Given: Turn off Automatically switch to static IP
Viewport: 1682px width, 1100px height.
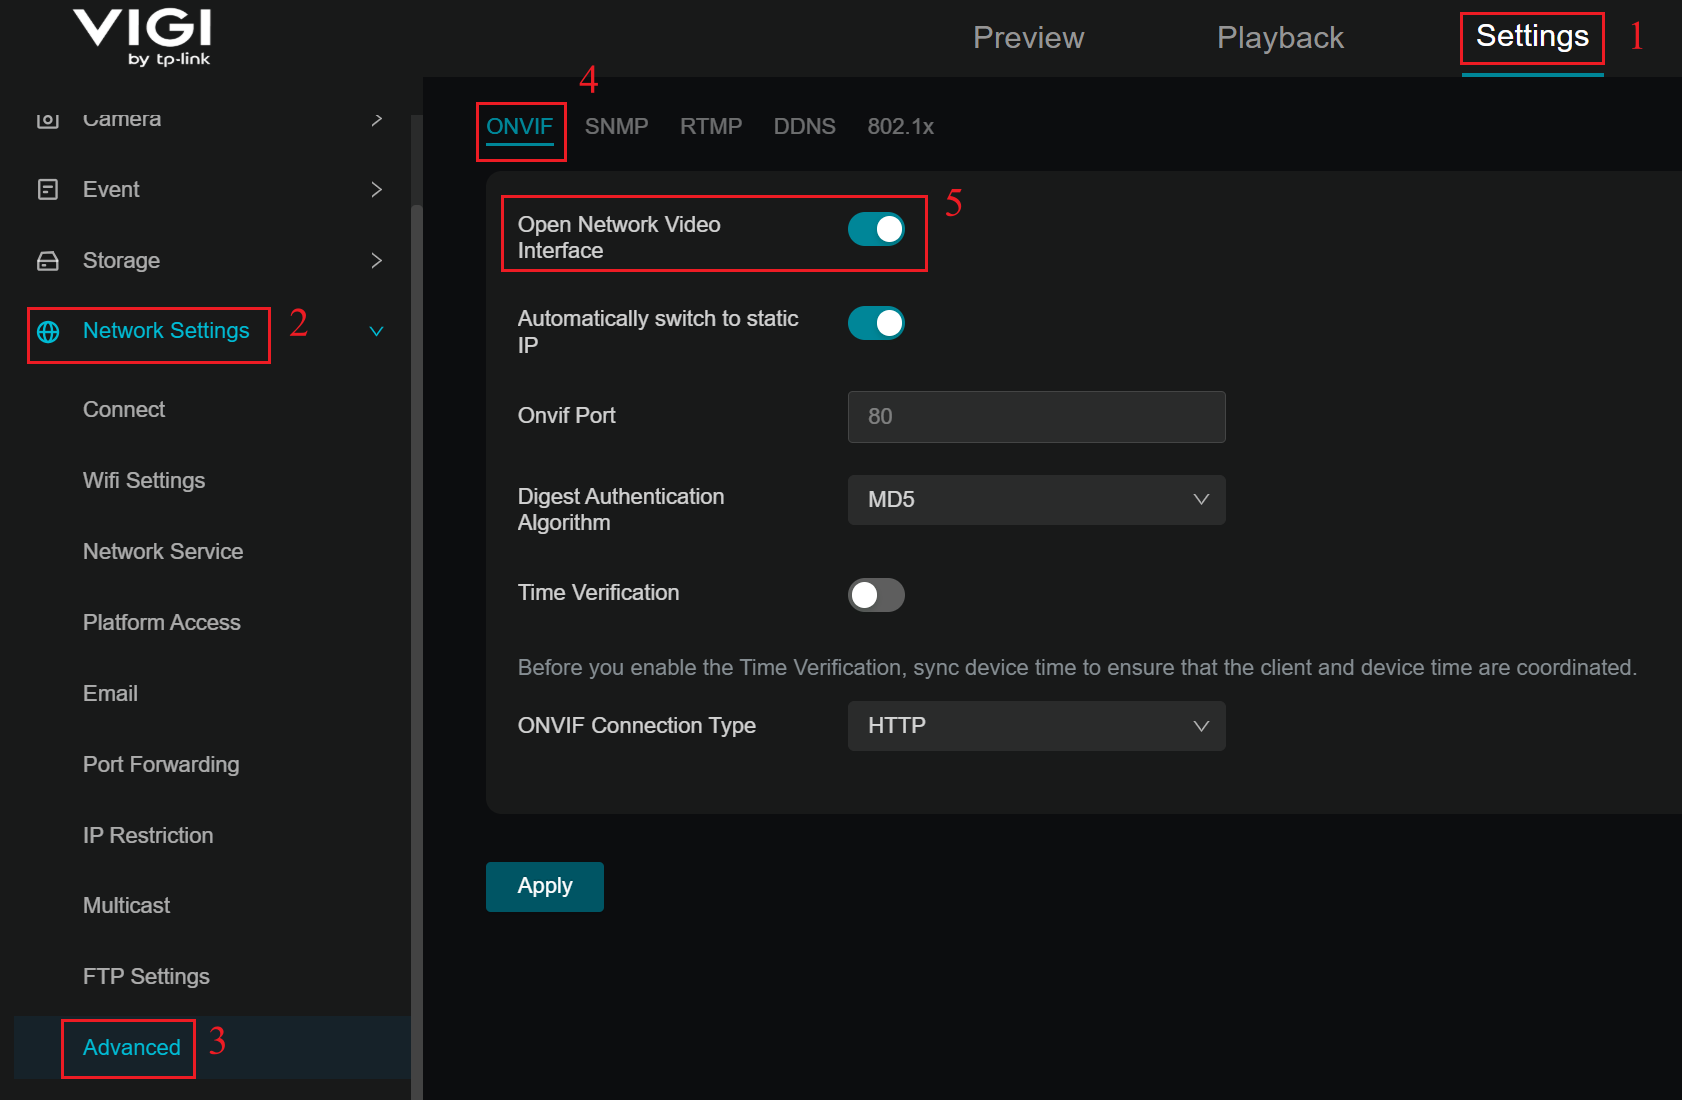Looking at the screenshot, I should 876,323.
